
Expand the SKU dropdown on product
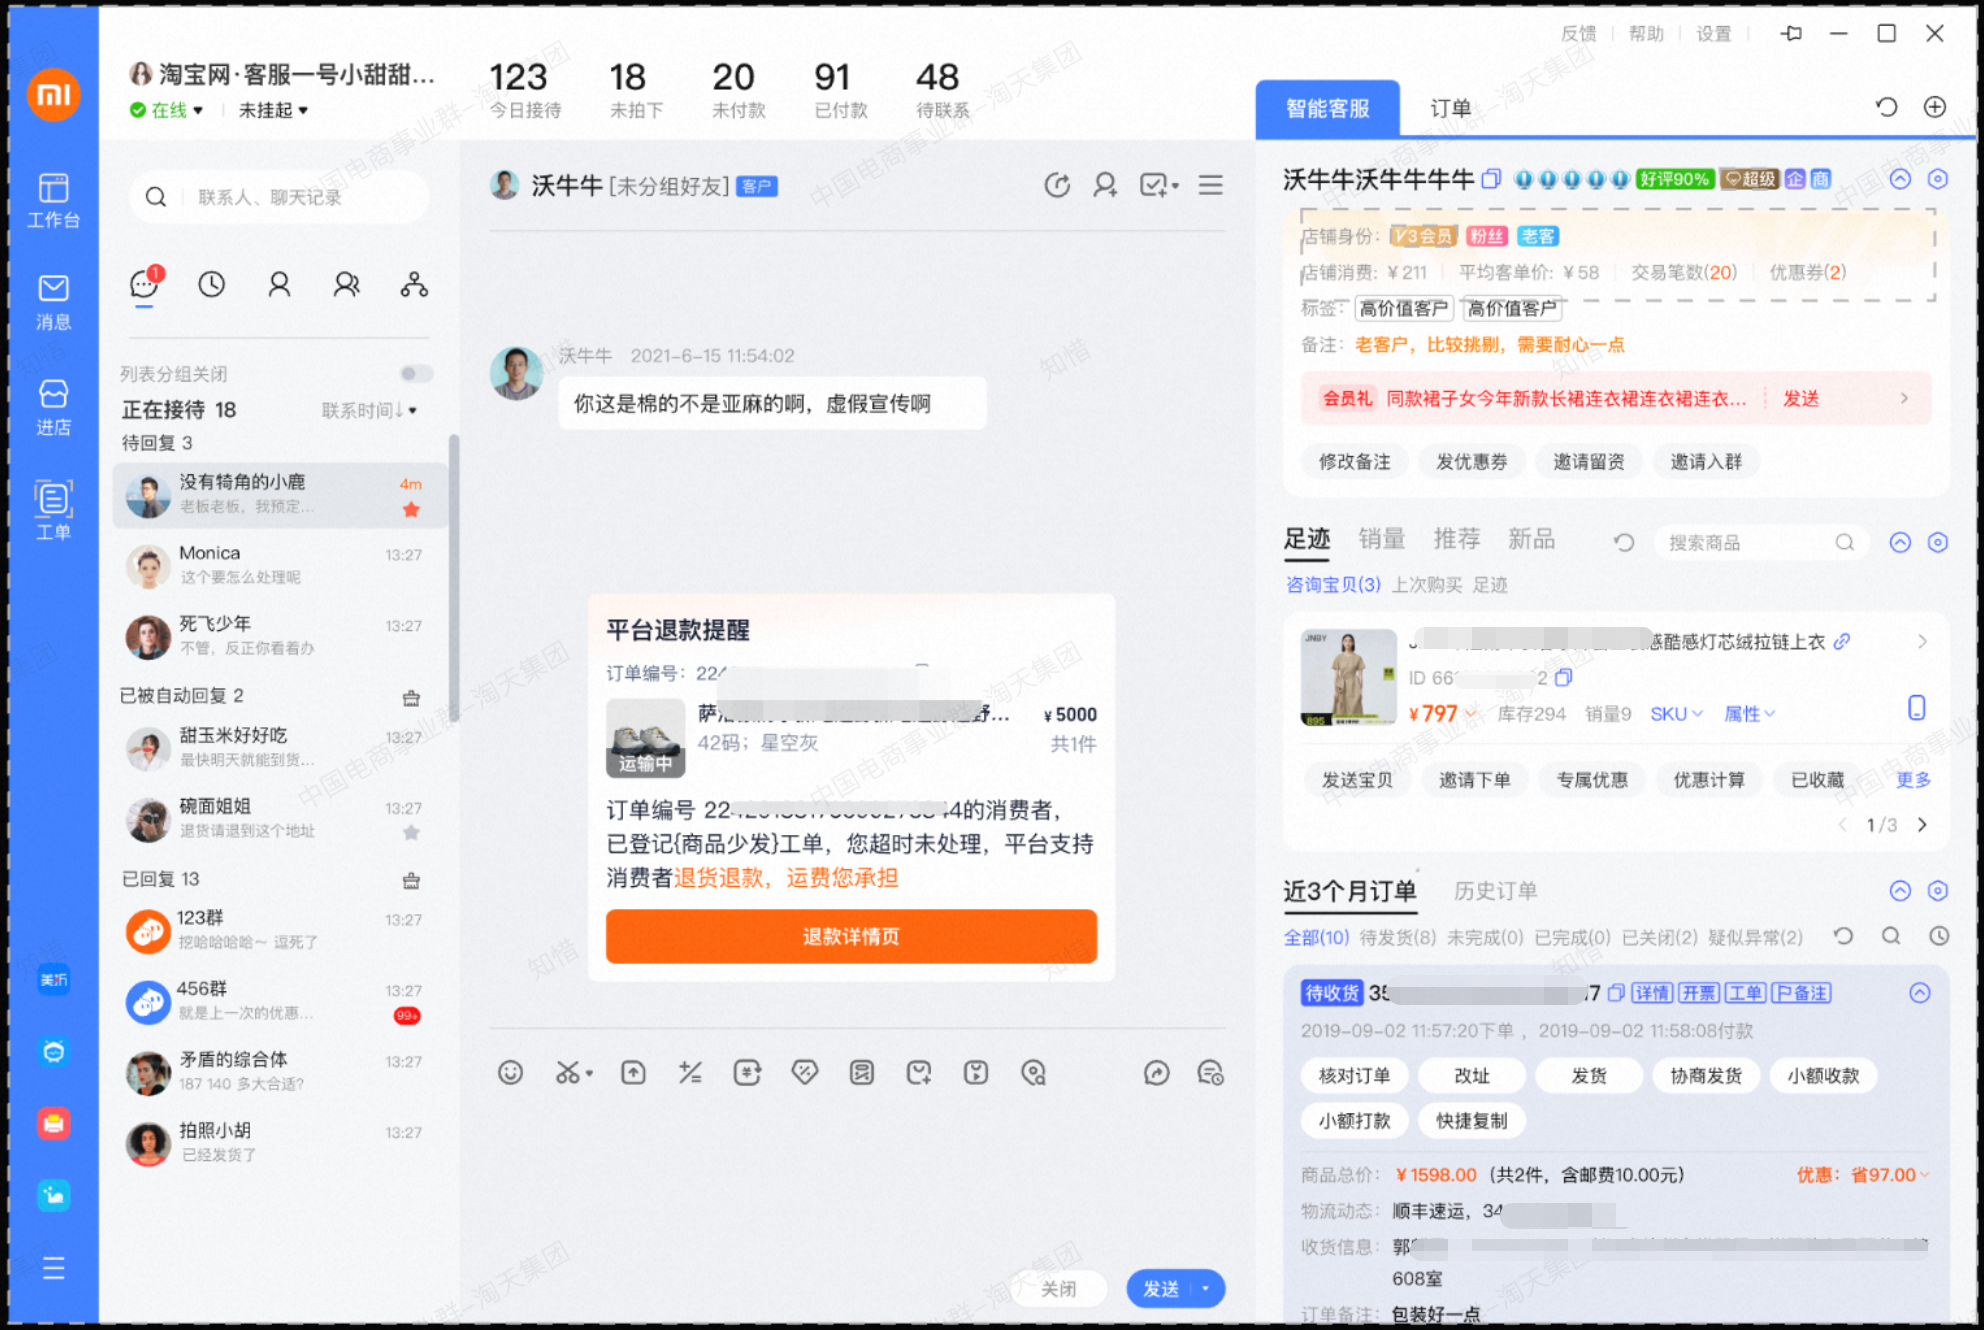click(x=1676, y=714)
